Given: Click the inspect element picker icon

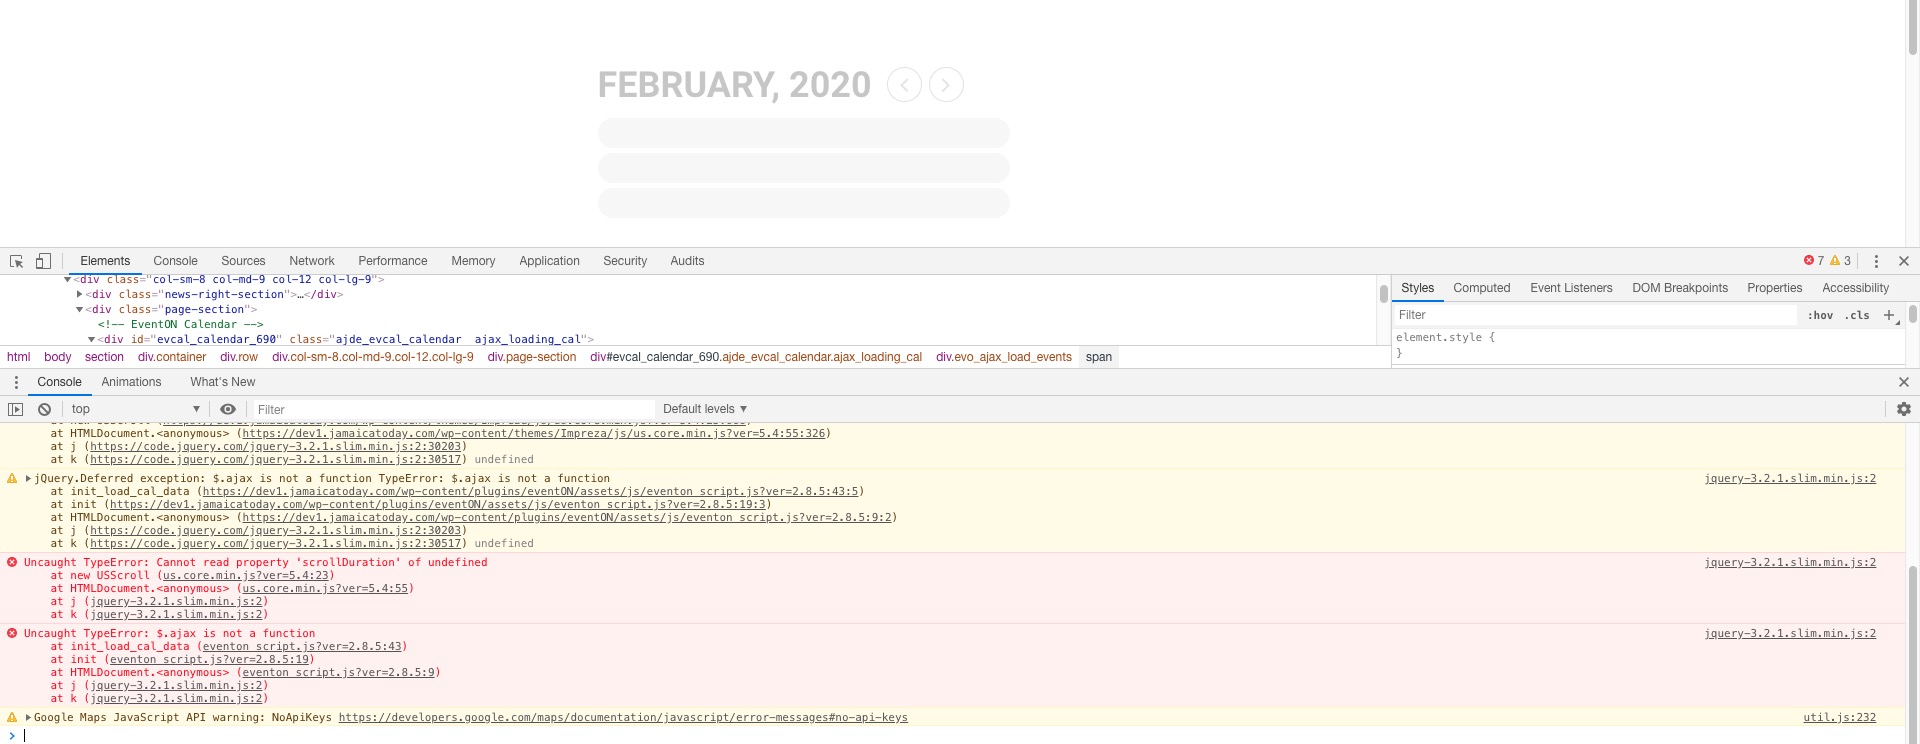Looking at the screenshot, I should click(x=17, y=261).
